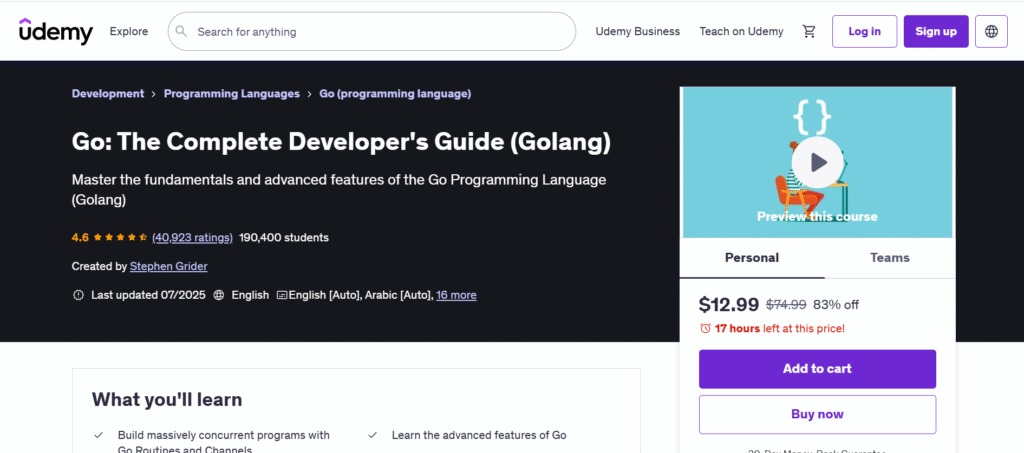Select the Personal tab
1024x453 pixels.
(x=752, y=258)
